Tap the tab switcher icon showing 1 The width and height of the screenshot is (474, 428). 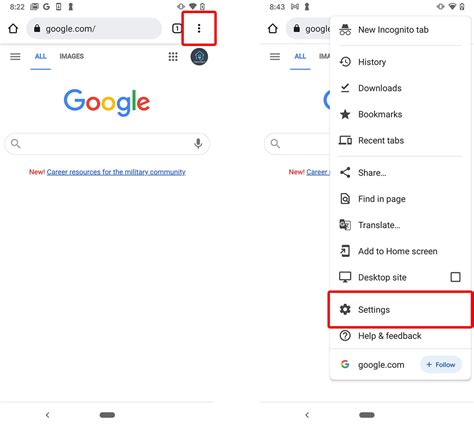coord(177,29)
